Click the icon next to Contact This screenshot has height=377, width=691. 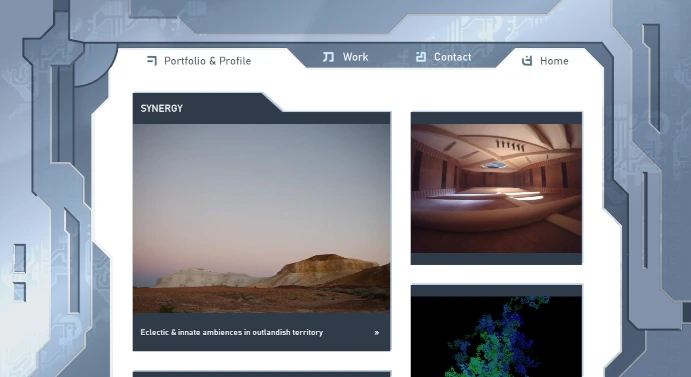[421, 57]
